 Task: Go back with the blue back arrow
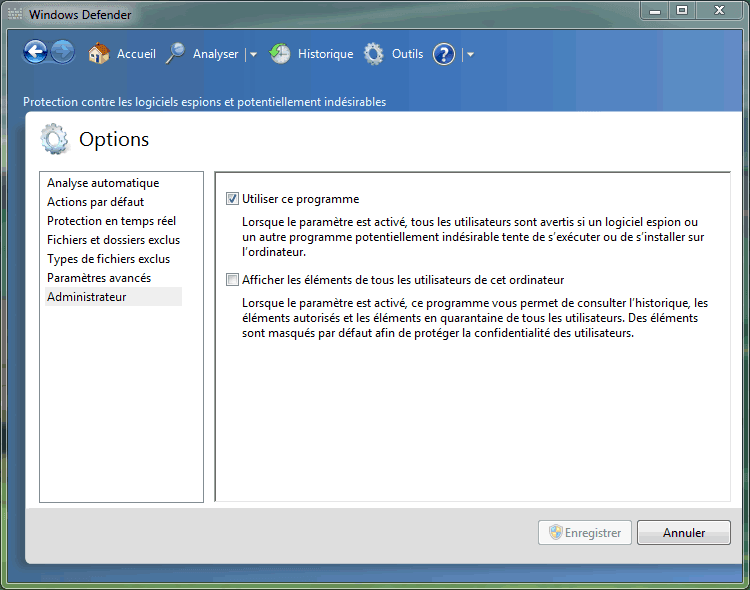tap(35, 52)
